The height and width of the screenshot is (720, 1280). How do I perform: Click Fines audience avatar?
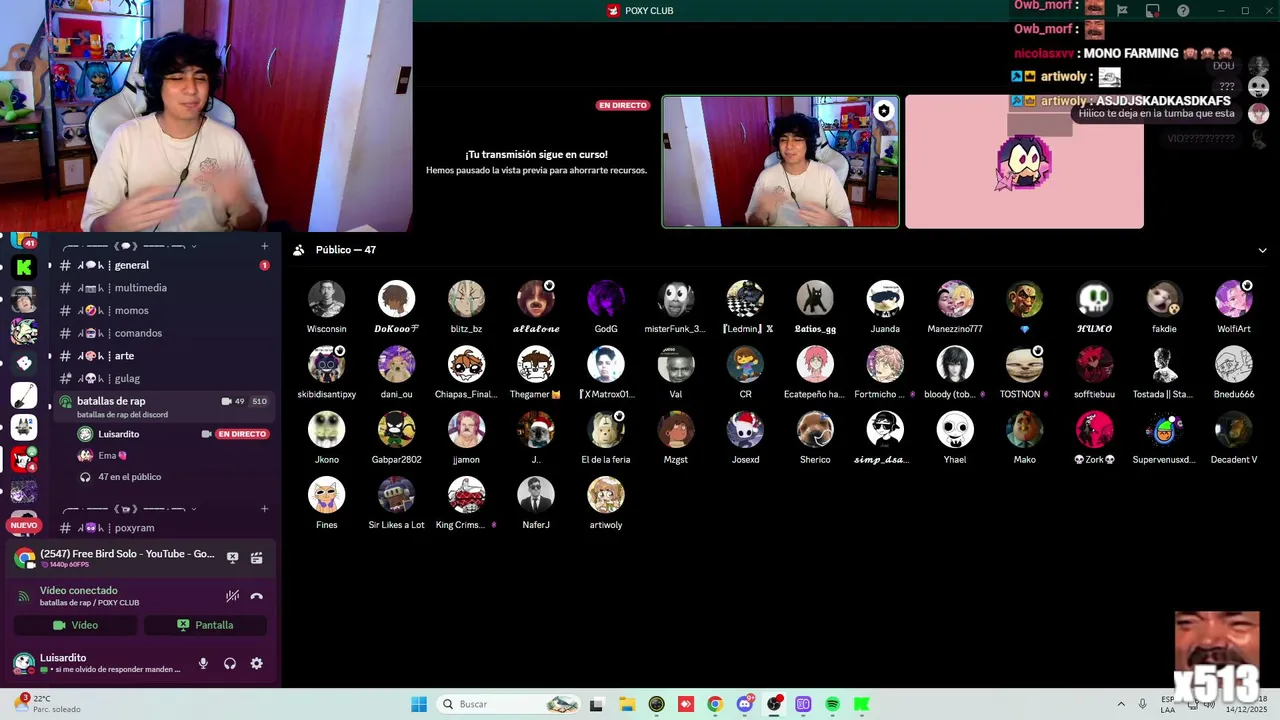(326, 495)
